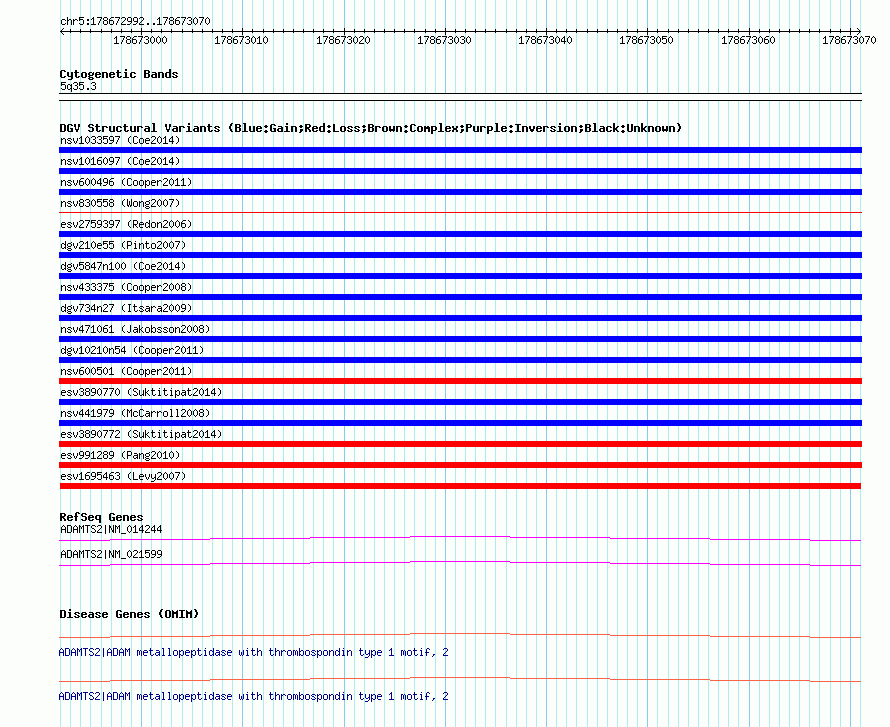The height and width of the screenshot is (727, 890).
Task: Select ruler position 178673050
Action: 646,40
